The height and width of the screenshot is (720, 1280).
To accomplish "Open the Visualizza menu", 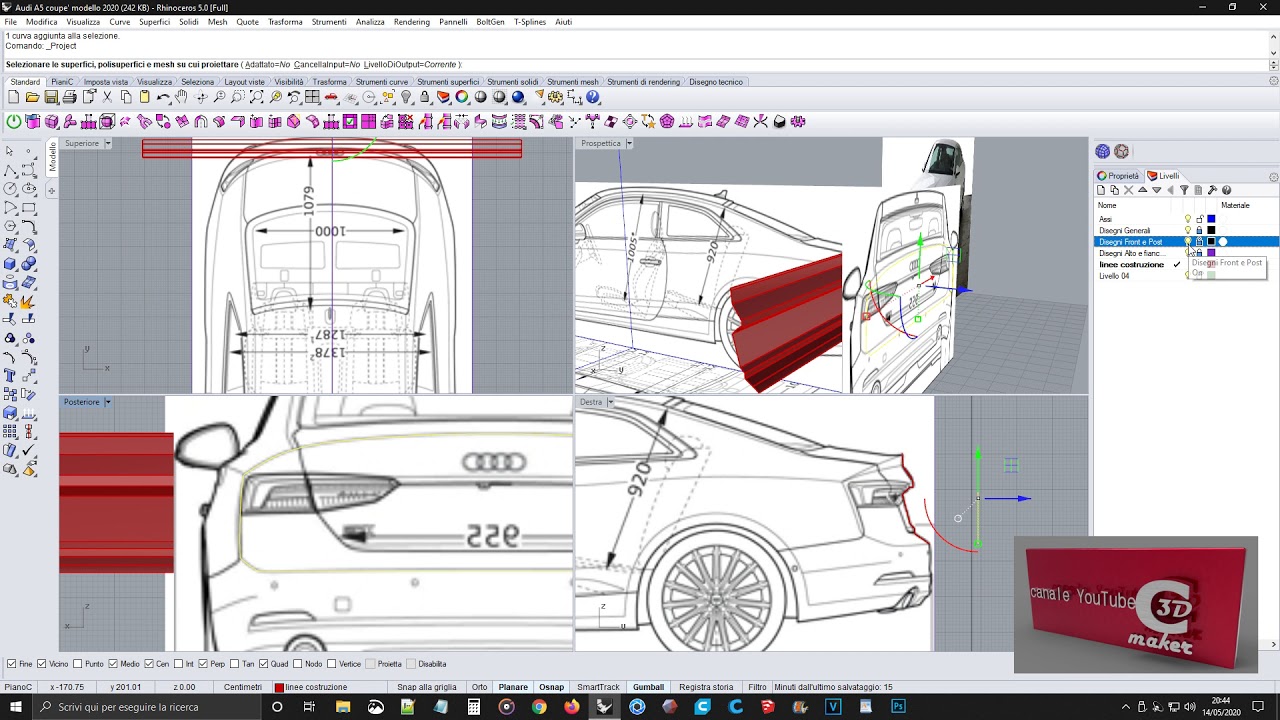I will point(83,22).
